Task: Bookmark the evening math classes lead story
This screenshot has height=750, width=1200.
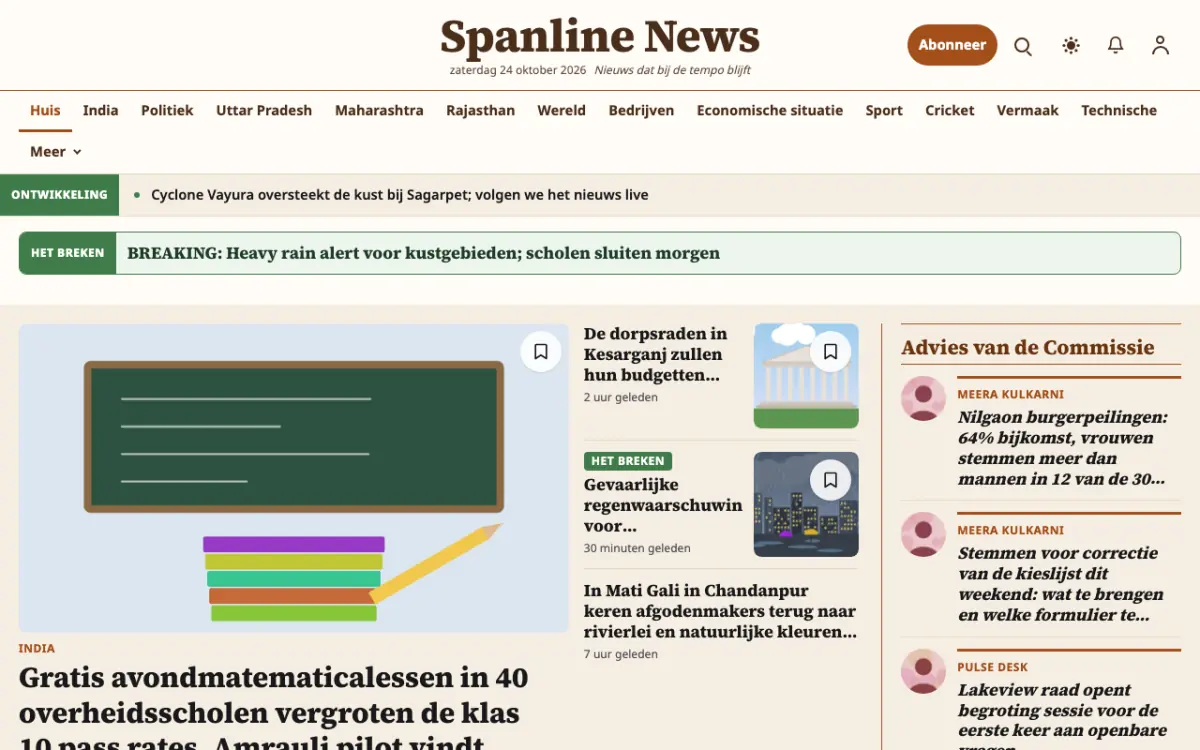Action: click(x=541, y=352)
